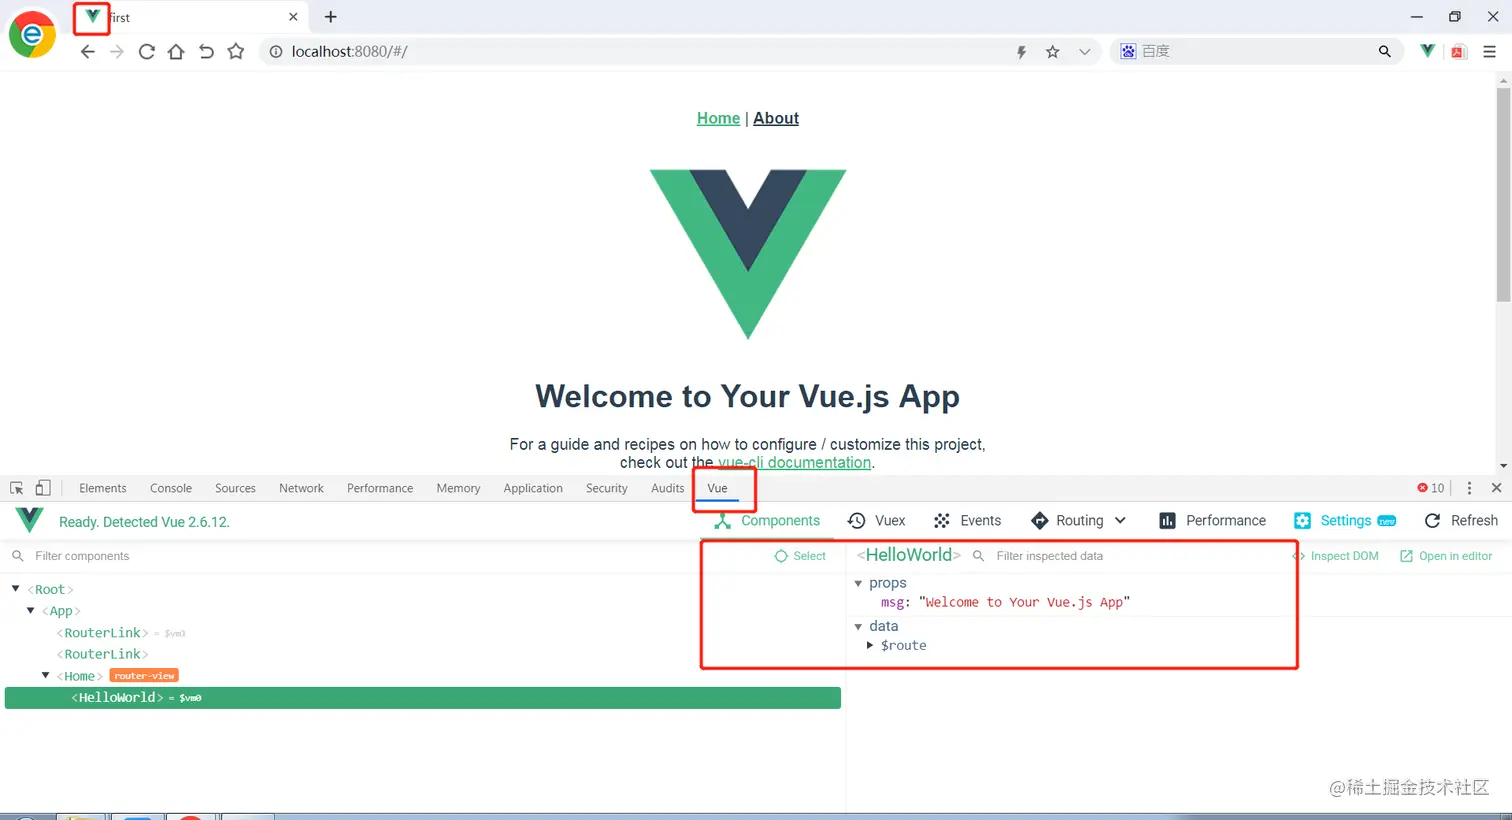The height and width of the screenshot is (820, 1512).
Task: Close the 'first' browser tab
Action: tap(293, 17)
